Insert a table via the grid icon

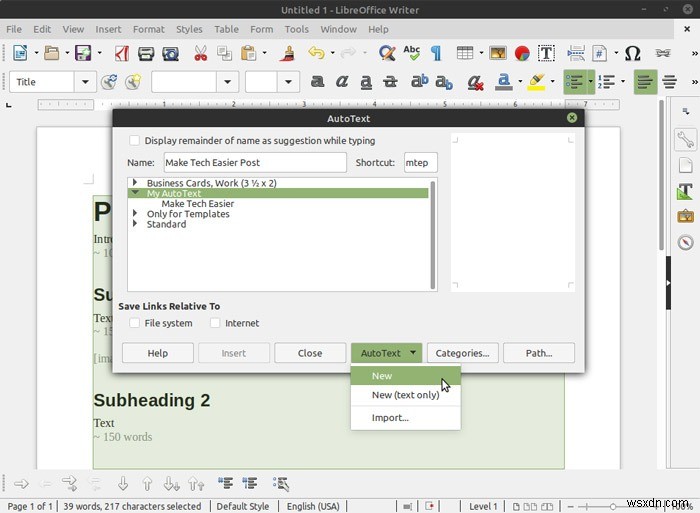pos(465,53)
